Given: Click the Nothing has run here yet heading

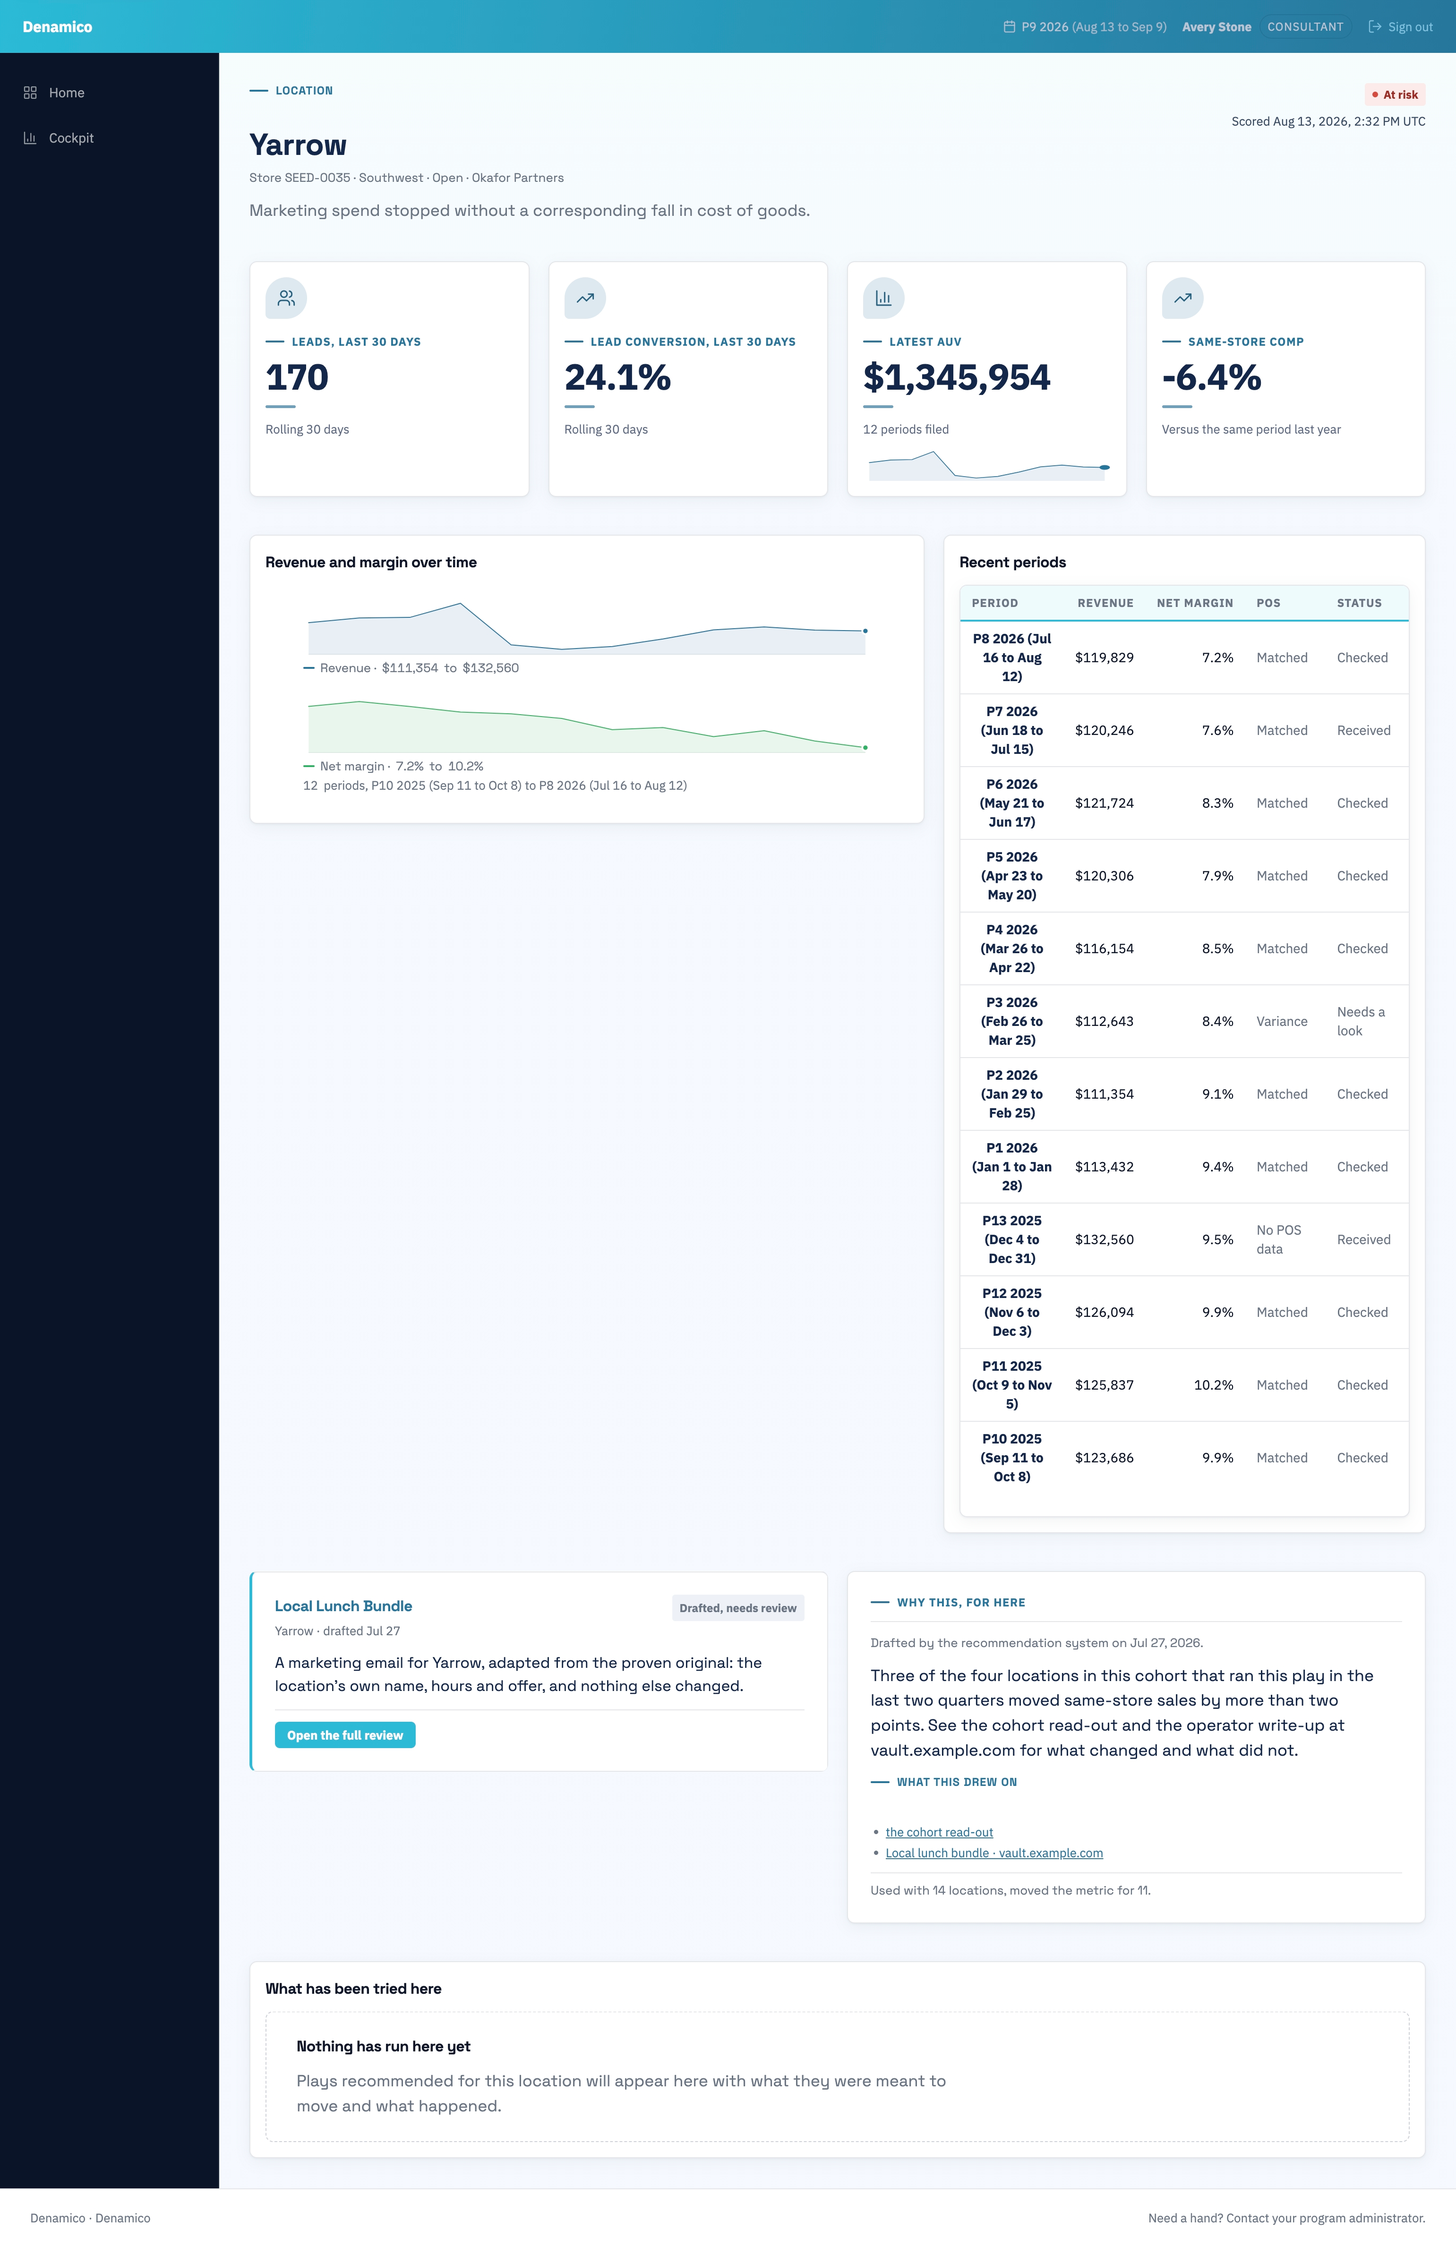Looking at the screenshot, I should (383, 2046).
